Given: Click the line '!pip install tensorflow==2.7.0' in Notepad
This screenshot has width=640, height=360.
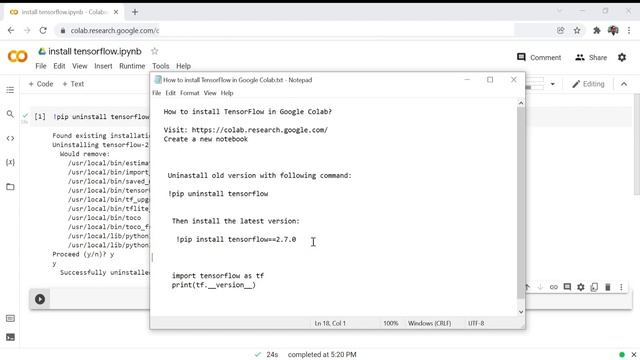Looking at the screenshot, I should point(236,240).
